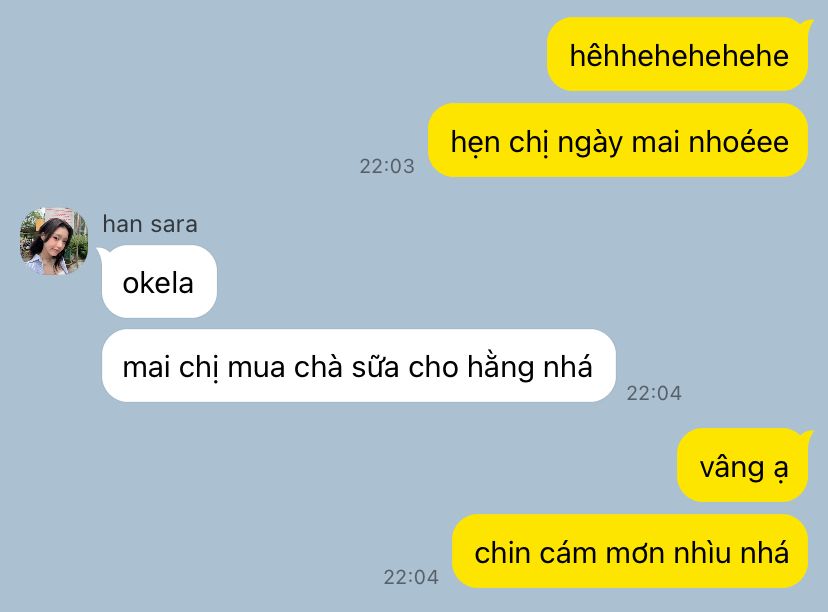The width and height of the screenshot is (828, 612).
Task: Click the tail of the hêhhehehehehe bubble
Action: 806,25
